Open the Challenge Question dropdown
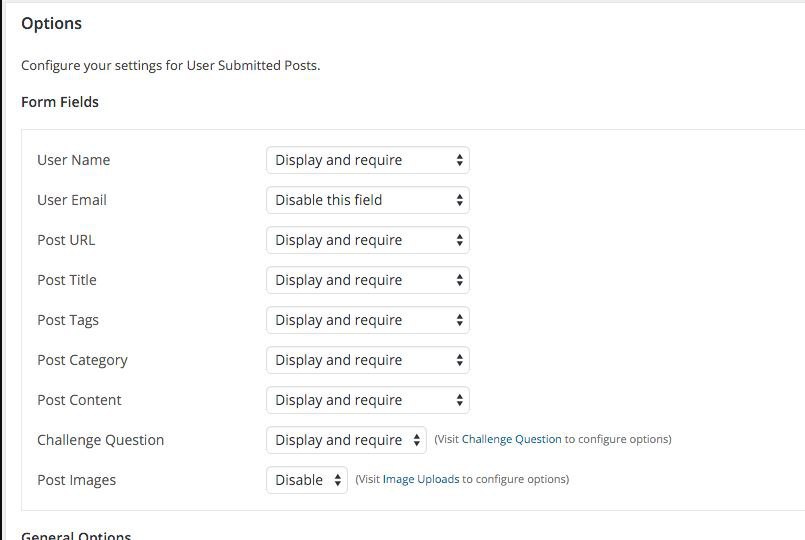The image size is (805, 540). click(346, 440)
